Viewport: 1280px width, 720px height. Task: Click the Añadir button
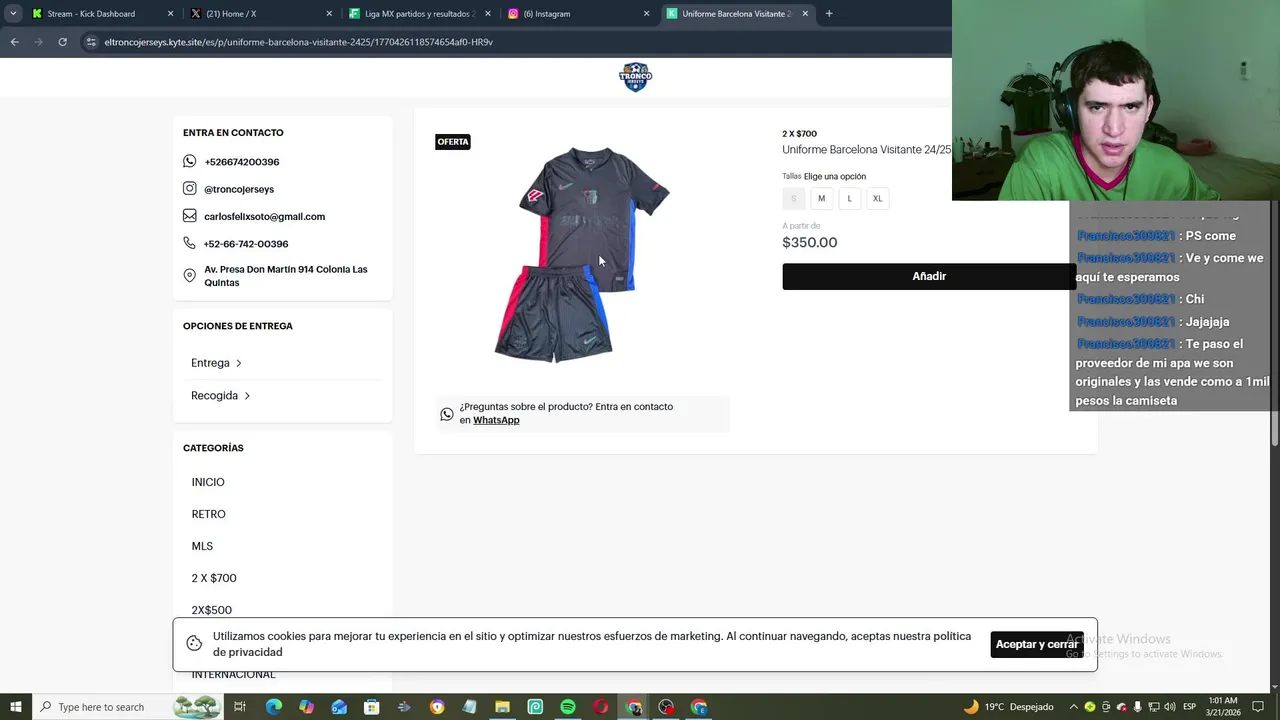(x=929, y=276)
